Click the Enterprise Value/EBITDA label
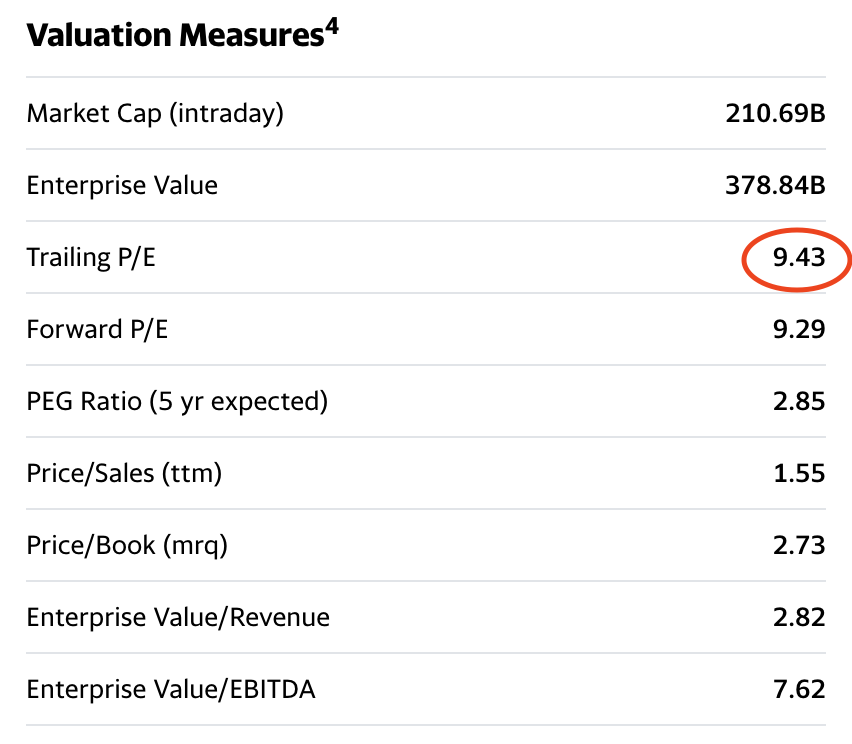 (x=171, y=689)
